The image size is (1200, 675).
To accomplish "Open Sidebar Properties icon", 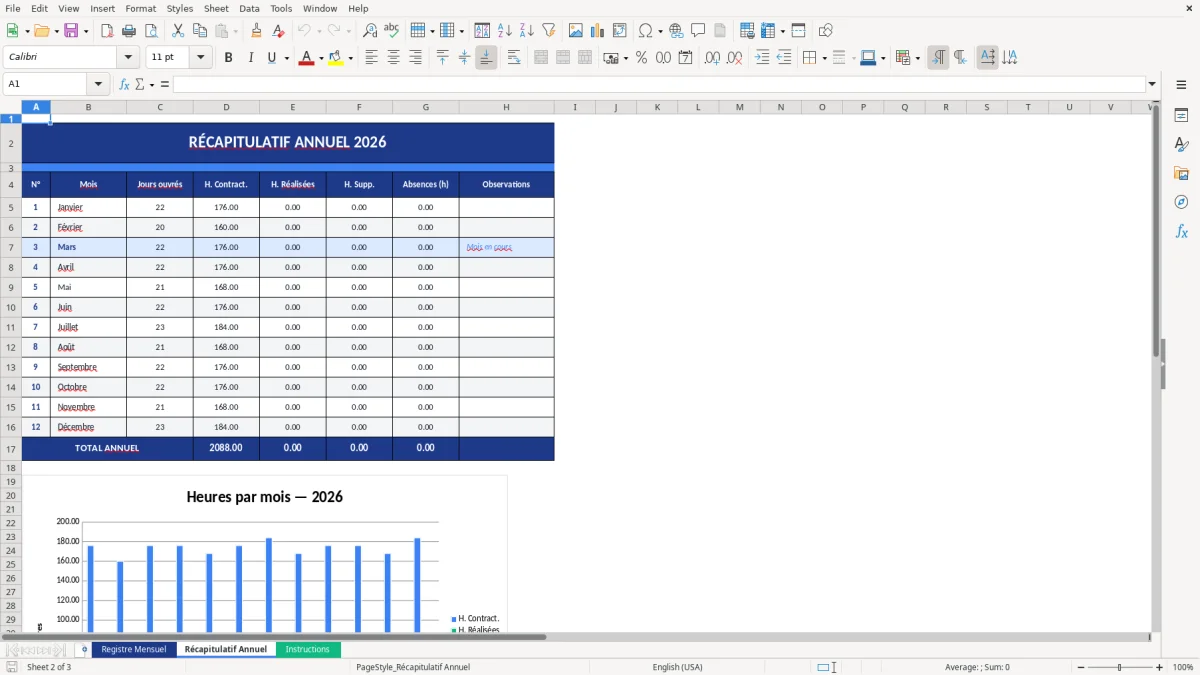I will tap(1181, 115).
